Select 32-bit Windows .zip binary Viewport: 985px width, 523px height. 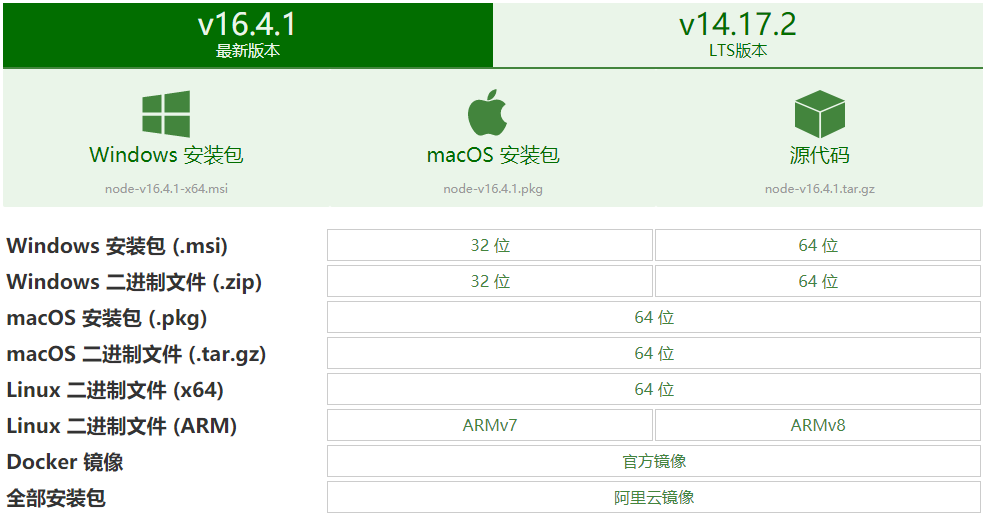pyautogui.click(x=490, y=282)
